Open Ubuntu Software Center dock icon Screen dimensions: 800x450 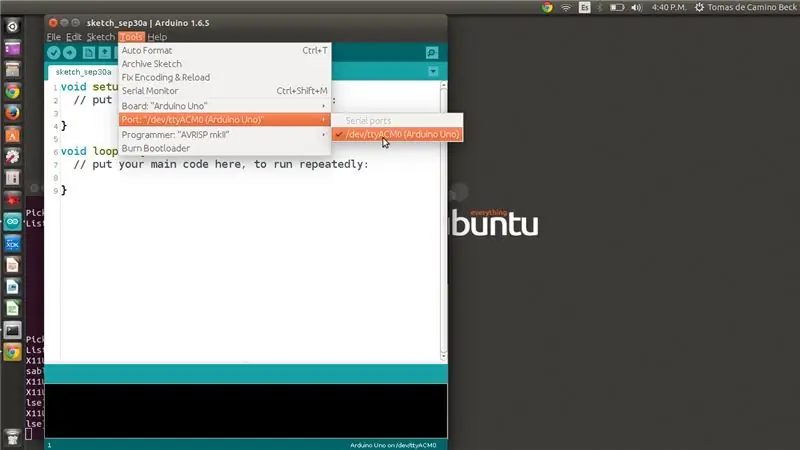pyautogui.click(x=12, y=135)
